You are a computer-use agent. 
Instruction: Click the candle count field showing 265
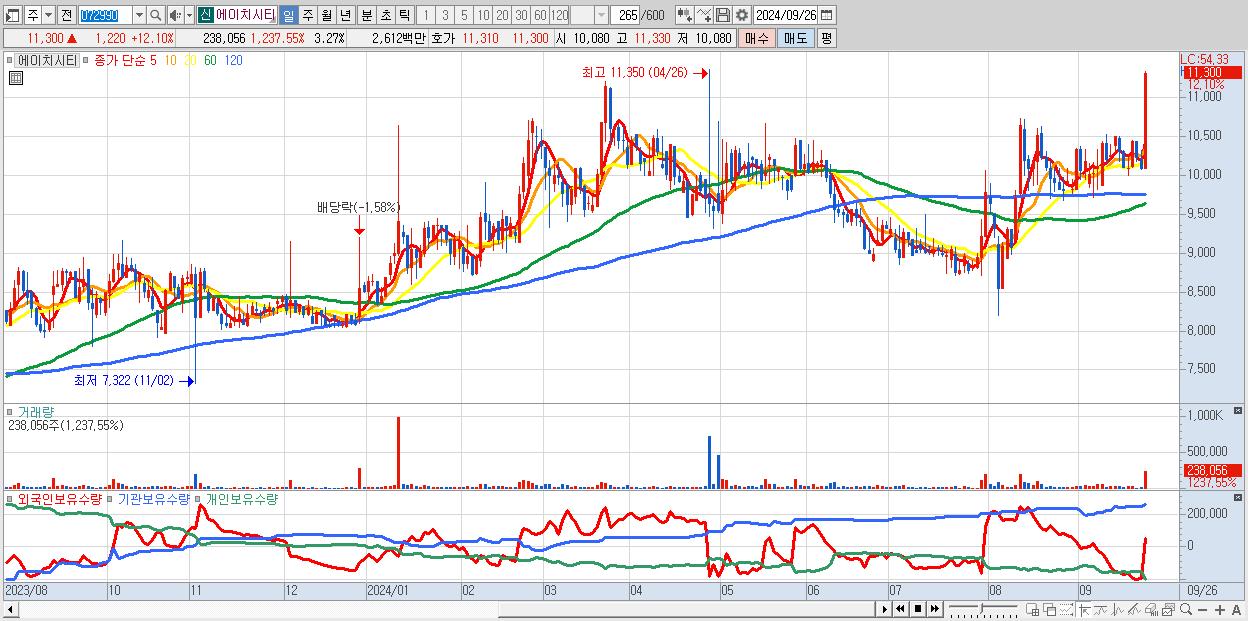tap(627, 15)
